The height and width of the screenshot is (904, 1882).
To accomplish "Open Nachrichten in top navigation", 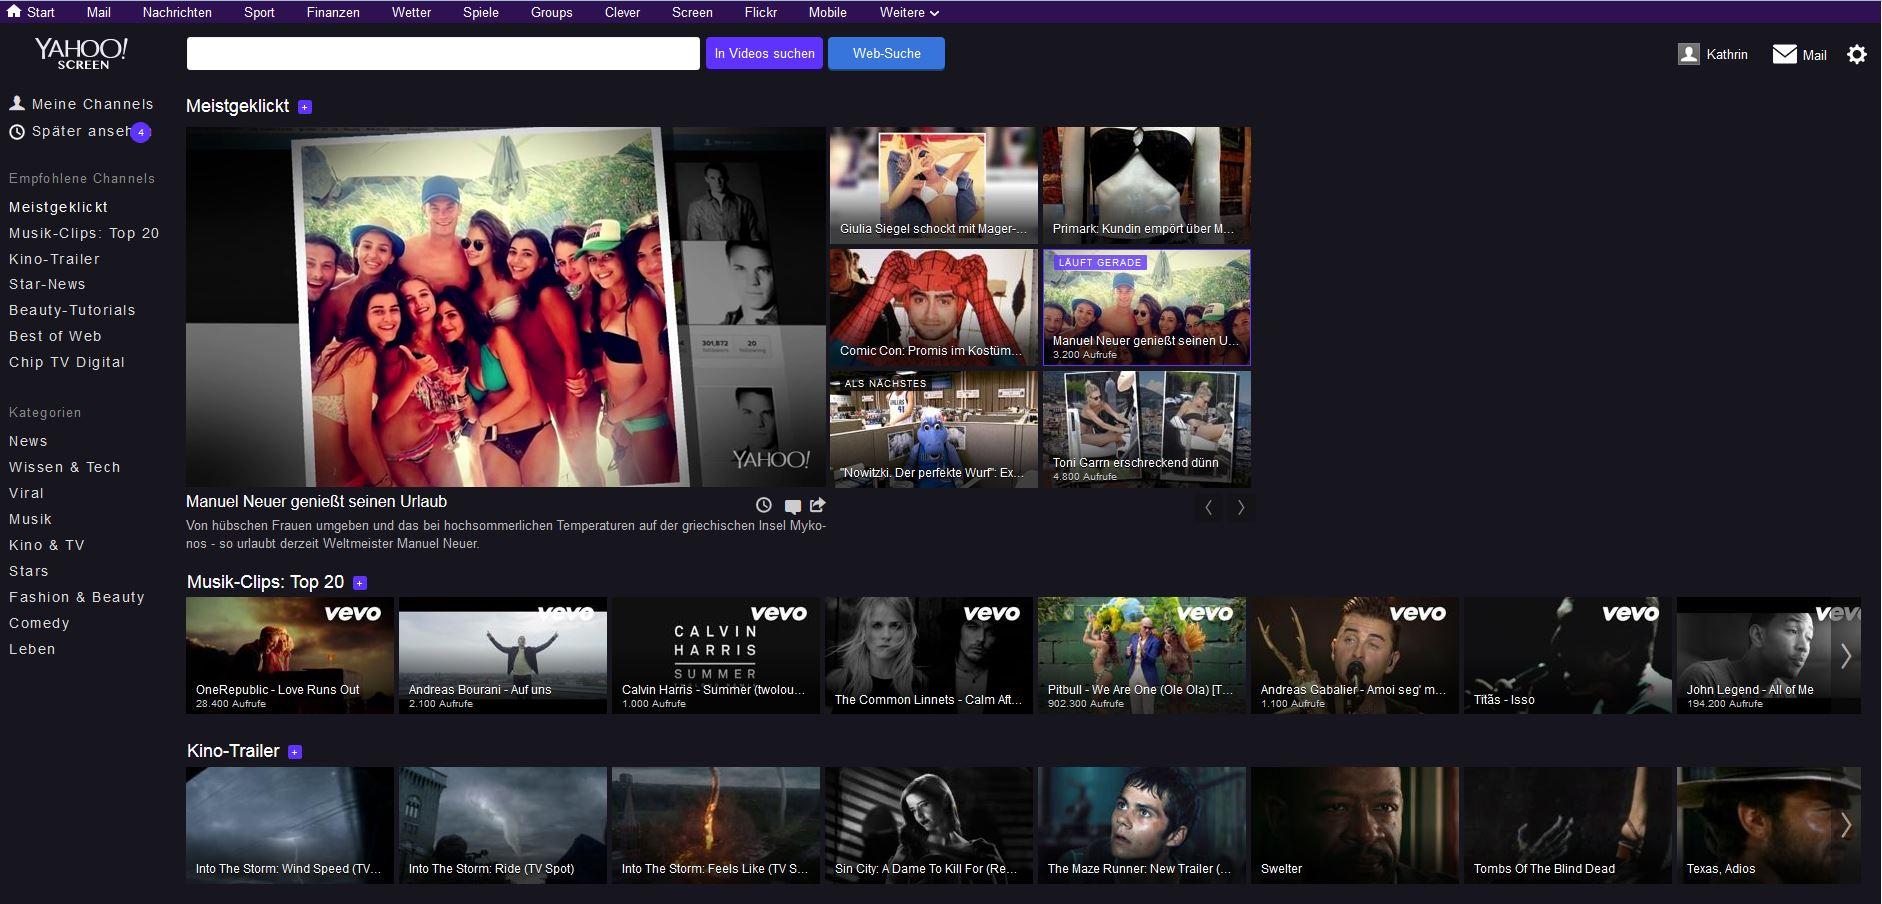I will 177,12.
